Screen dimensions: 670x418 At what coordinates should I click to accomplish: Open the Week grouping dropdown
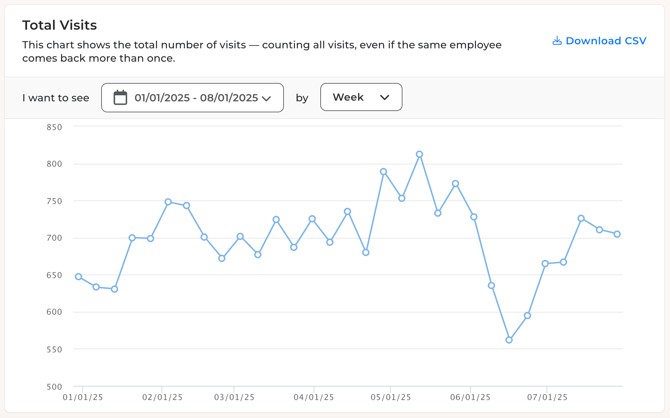361,97
